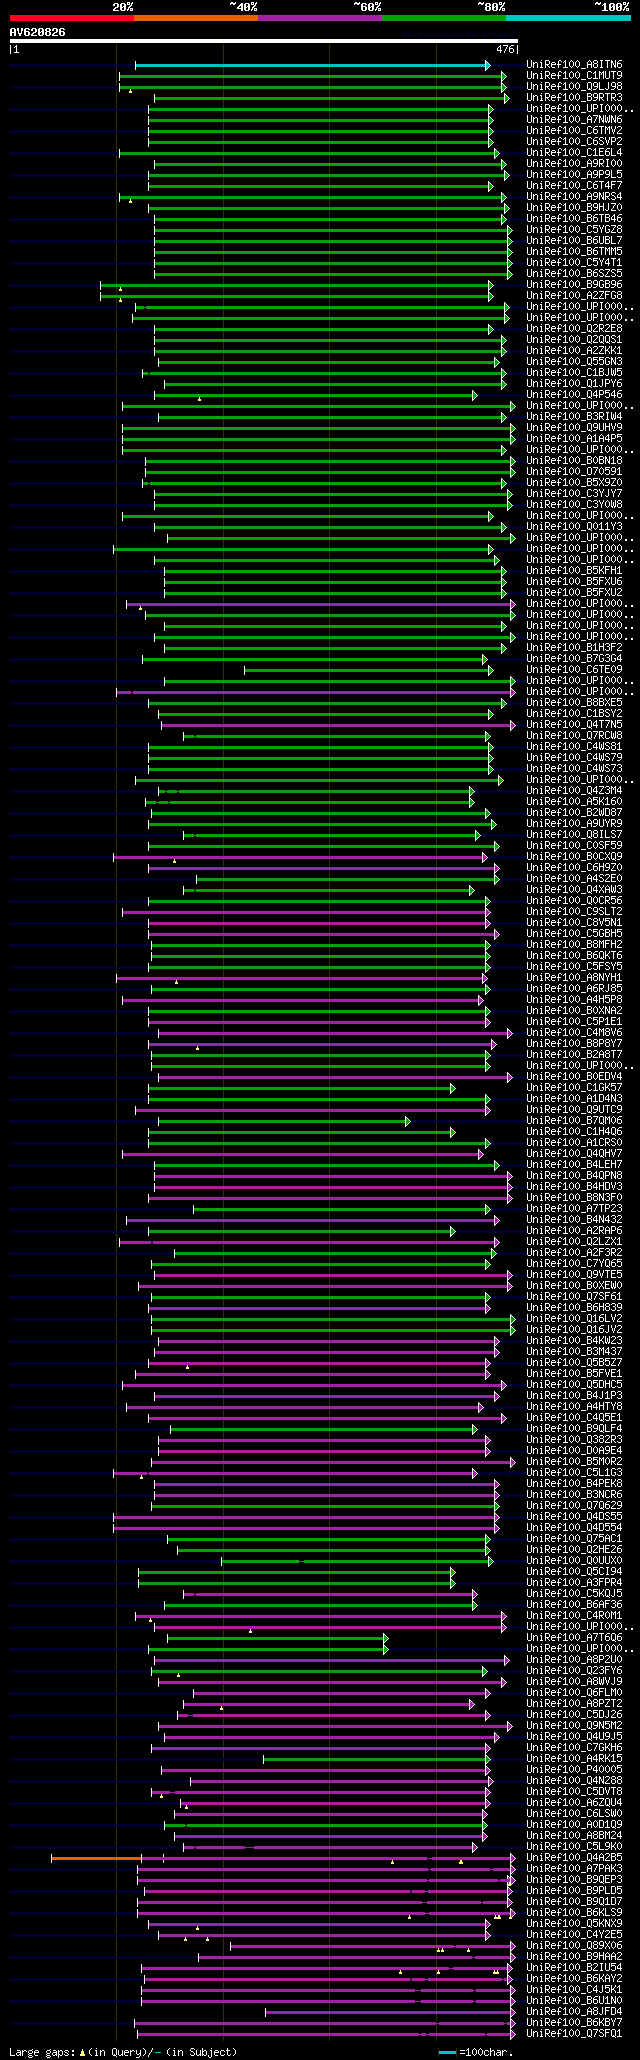This screenshot has width=640, height=2060.
Task: Click the UniRef100_B7QM06 label
Action: (x=574, y=1121)
